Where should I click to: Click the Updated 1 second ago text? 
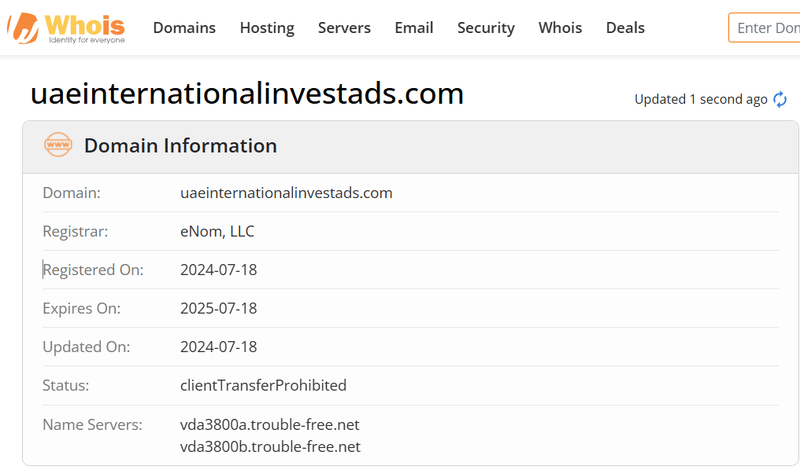[701, 99]
